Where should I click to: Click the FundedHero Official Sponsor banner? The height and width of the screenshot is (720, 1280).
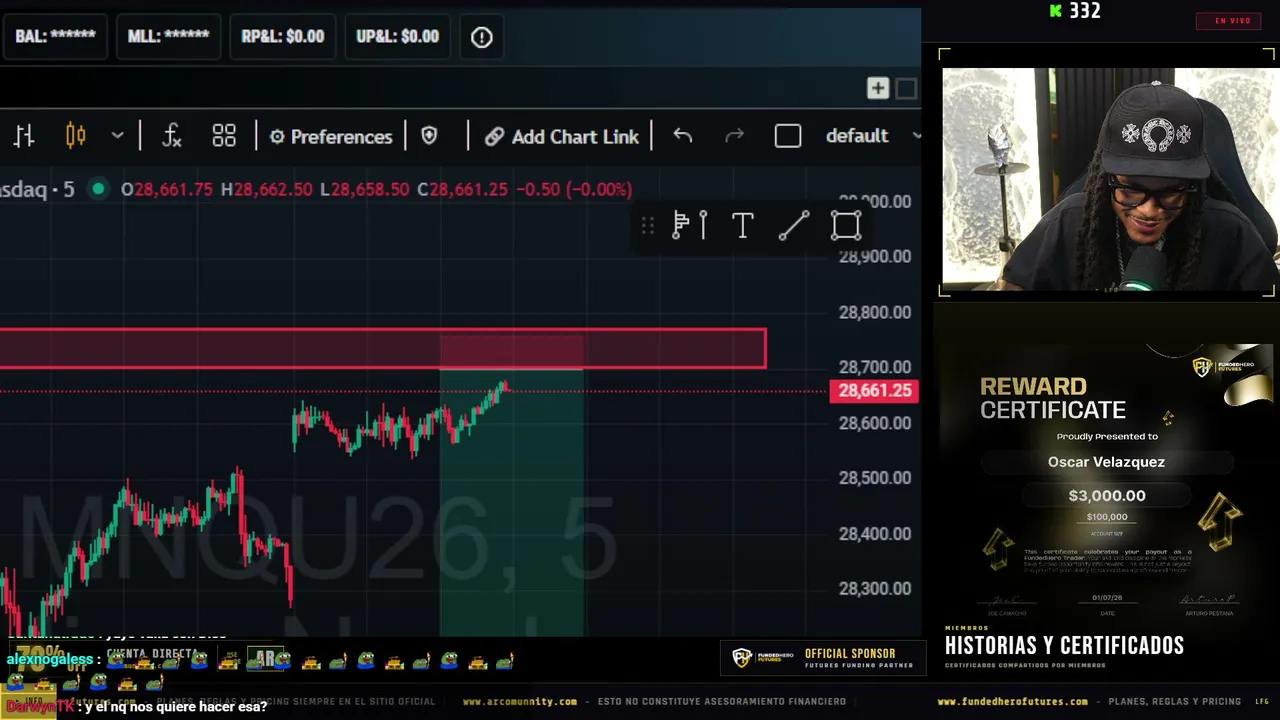[x=822, y=658]
